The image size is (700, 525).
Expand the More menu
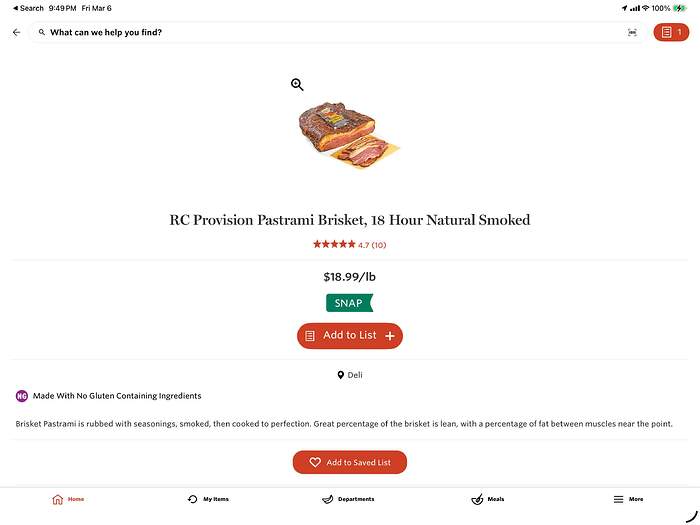628,498
